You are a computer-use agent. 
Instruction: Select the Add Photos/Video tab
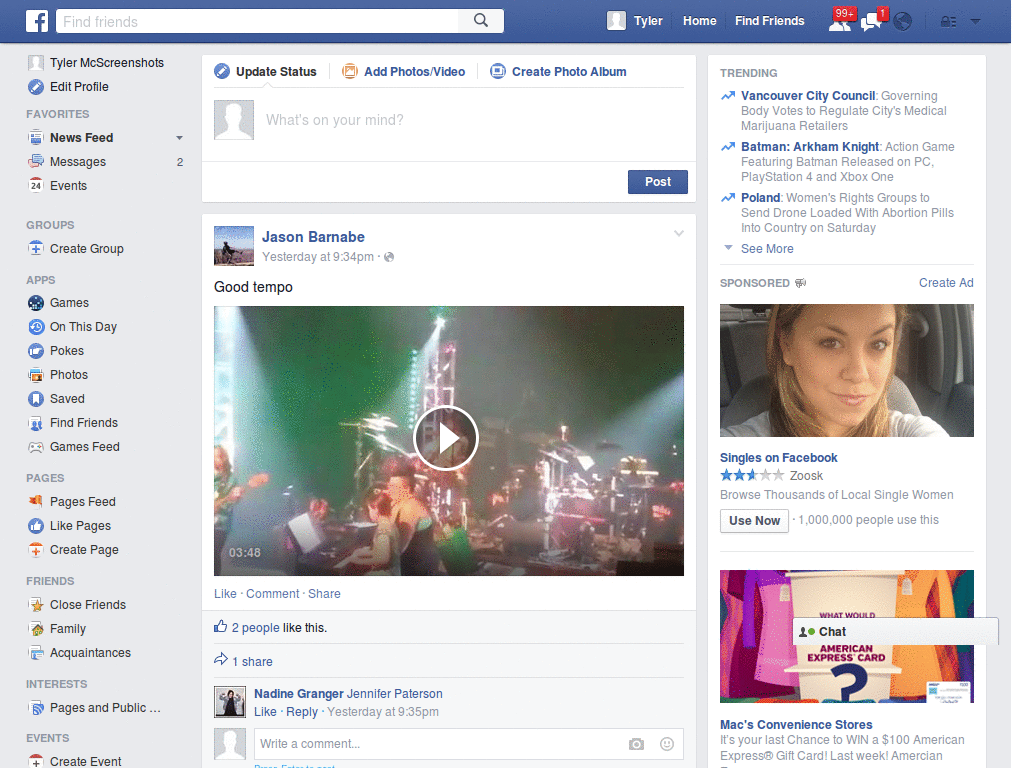tap(404, 72)
